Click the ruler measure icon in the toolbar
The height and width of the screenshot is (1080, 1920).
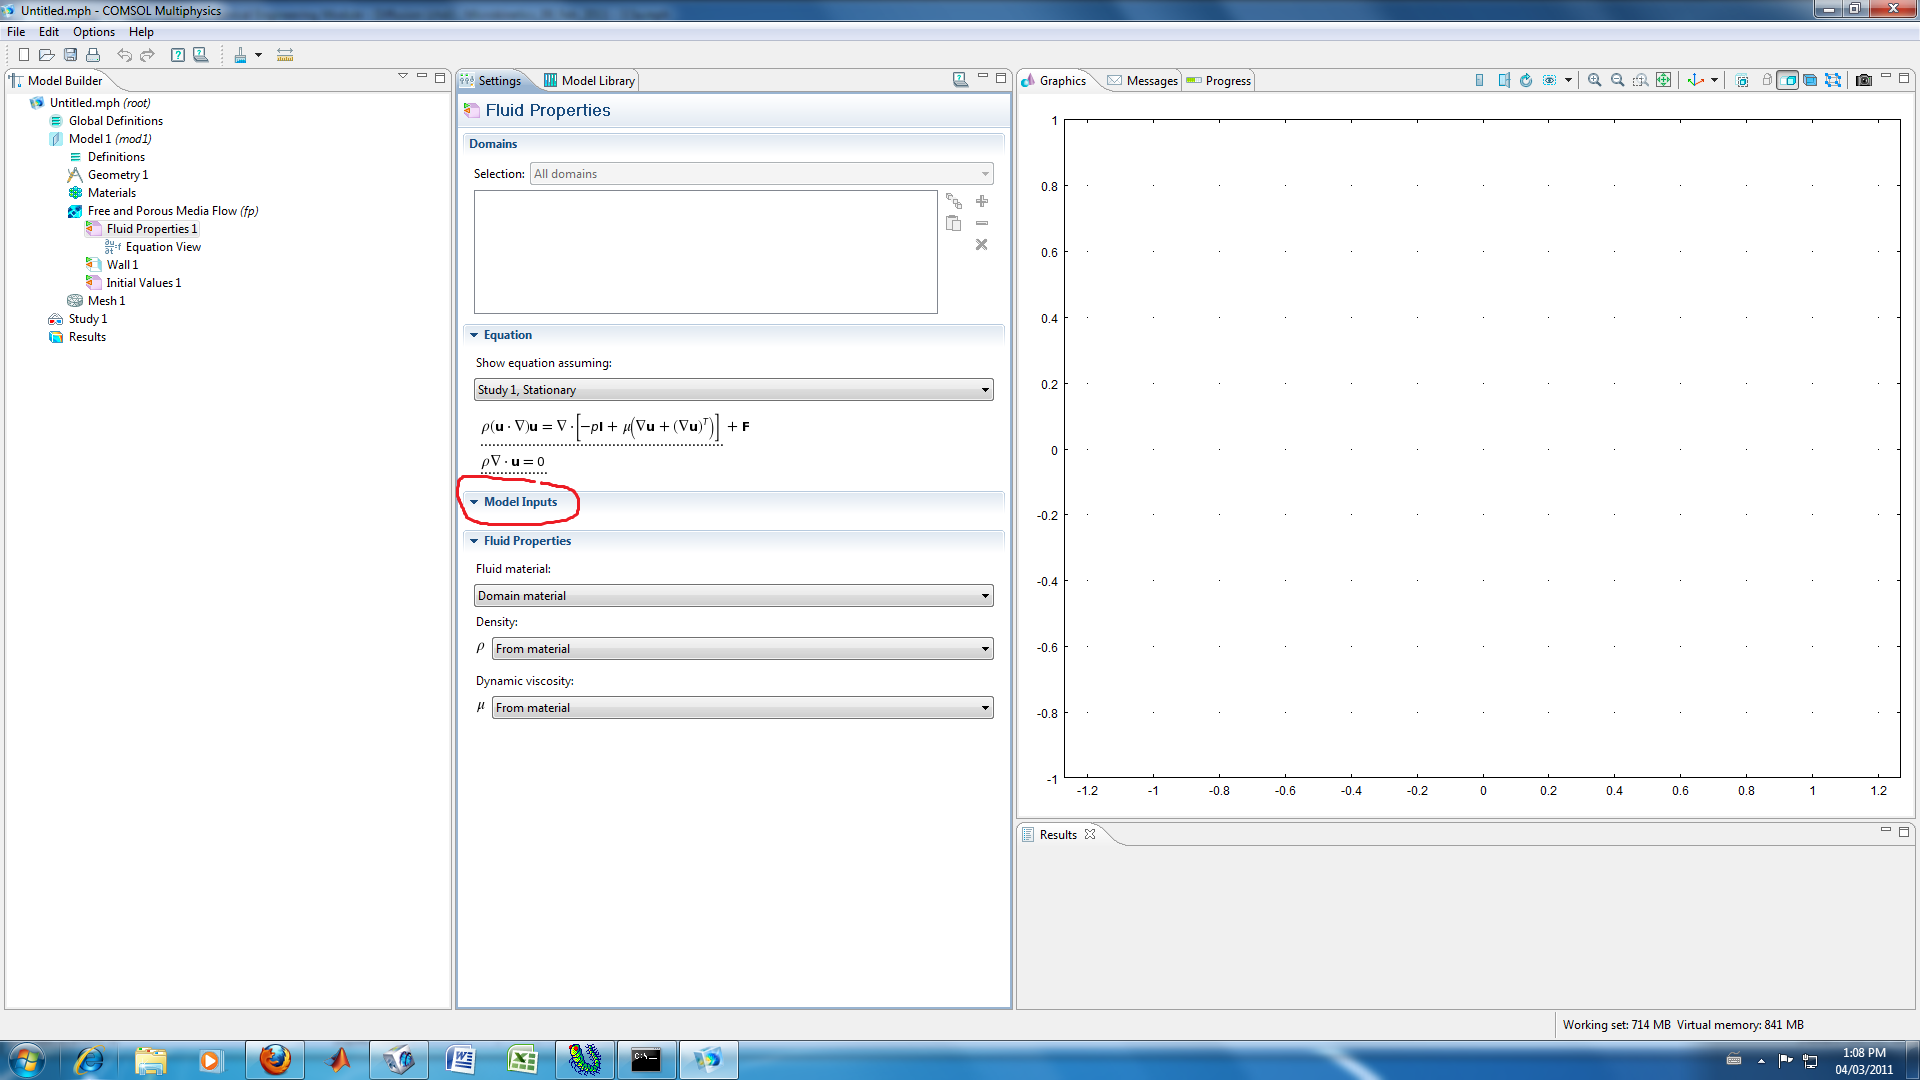(x=285, y=55)
